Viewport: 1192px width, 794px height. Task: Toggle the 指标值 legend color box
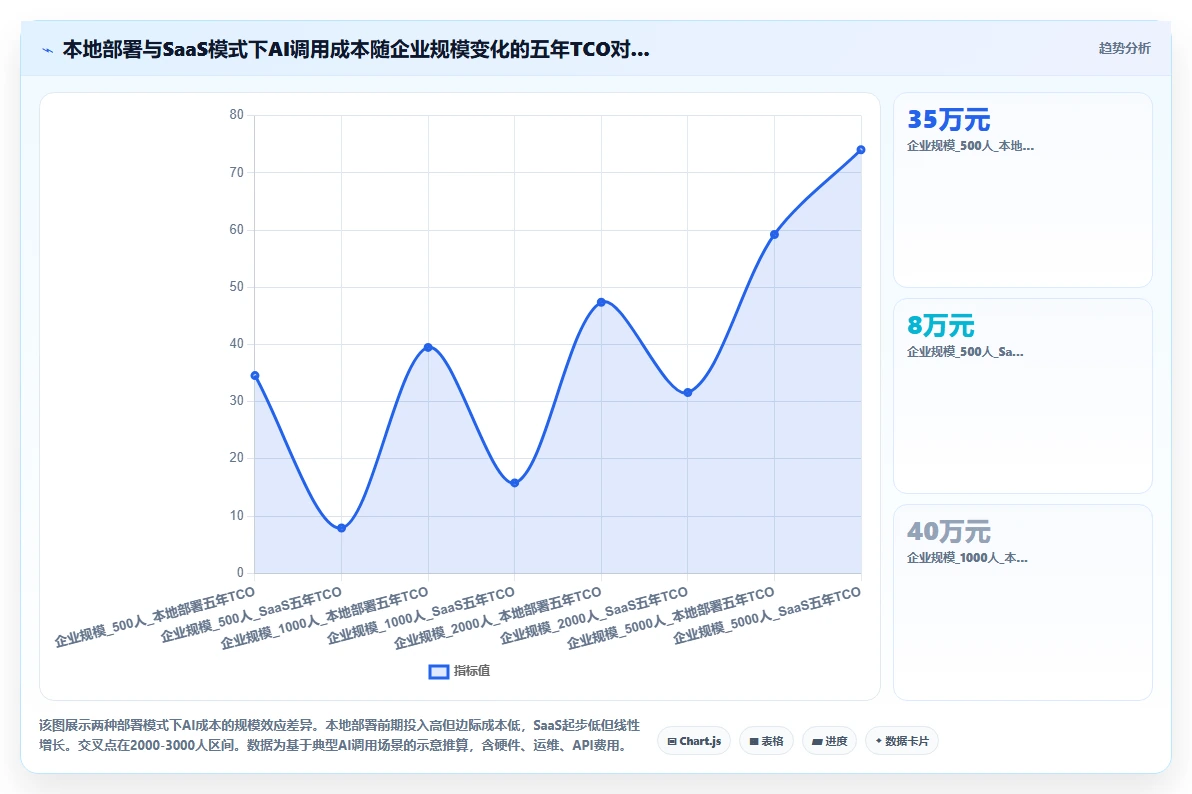click(439, 672)
